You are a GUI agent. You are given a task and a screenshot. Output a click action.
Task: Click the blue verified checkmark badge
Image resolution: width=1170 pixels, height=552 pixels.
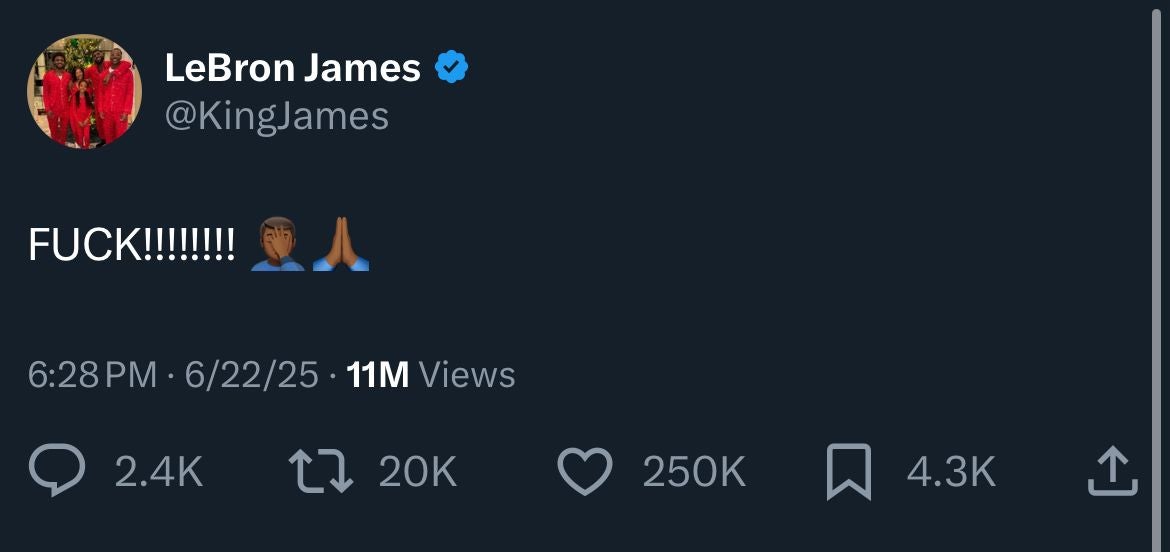pyautogui.click(x=452, y=68)
